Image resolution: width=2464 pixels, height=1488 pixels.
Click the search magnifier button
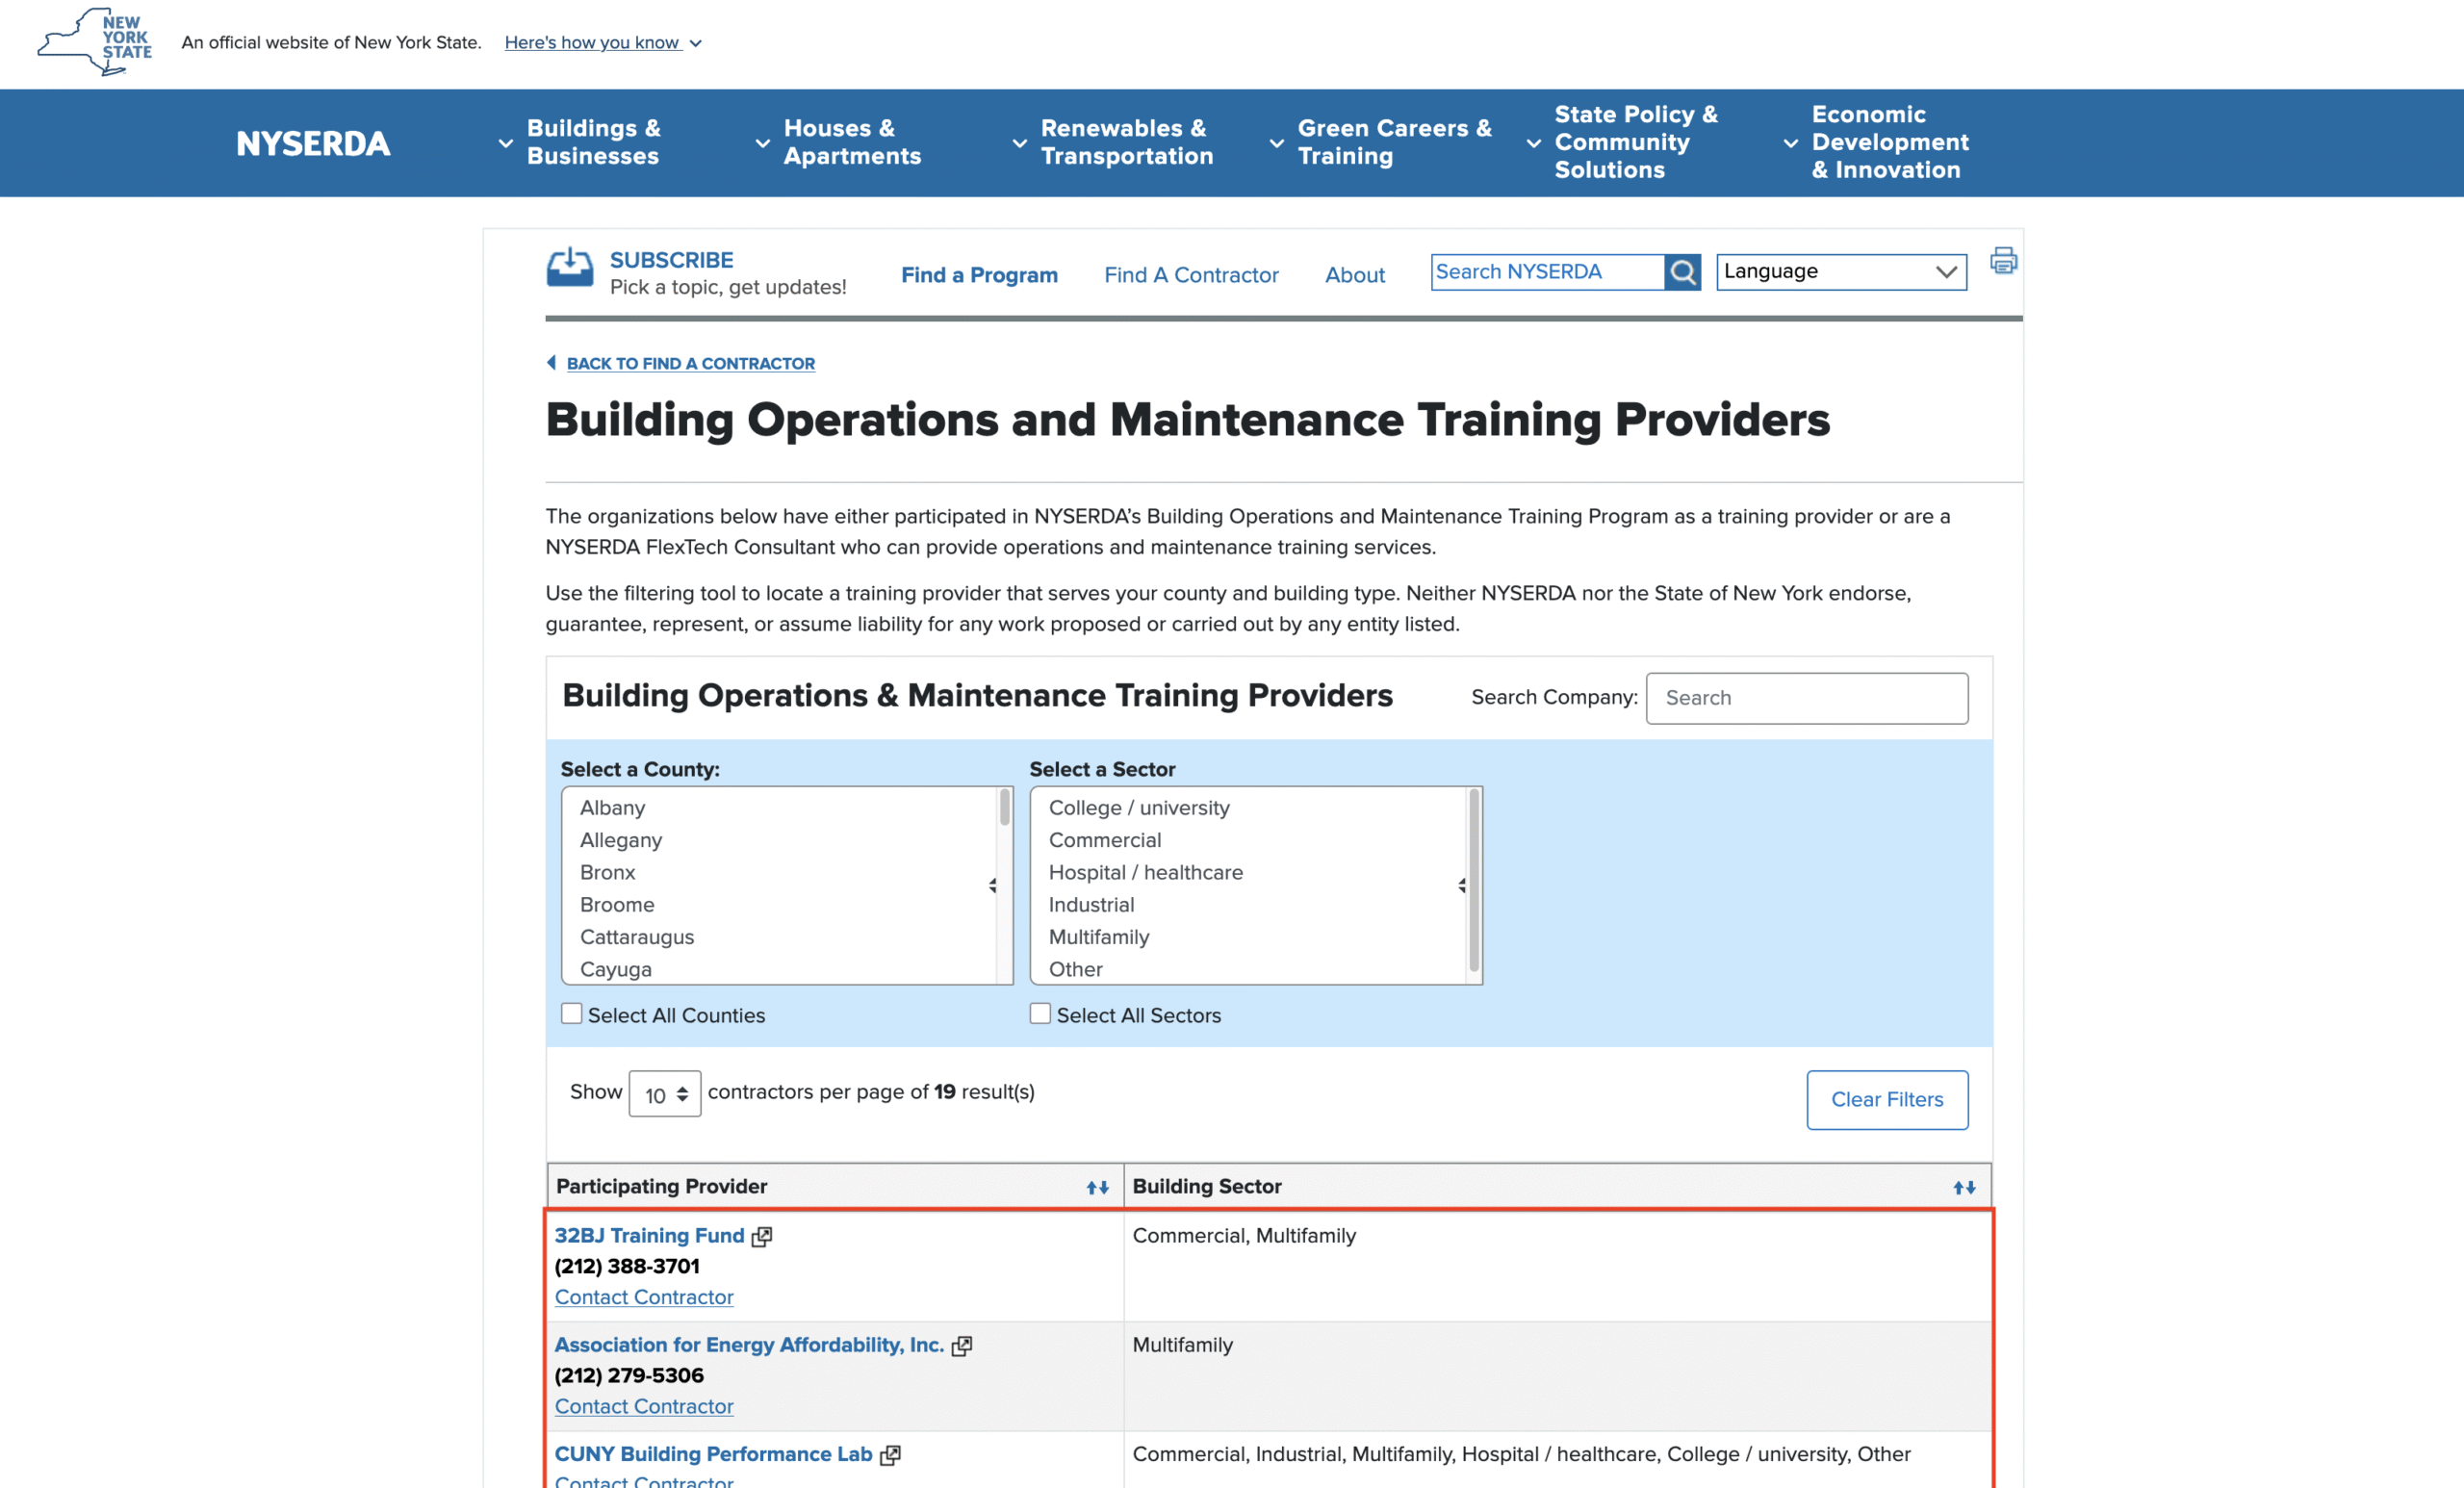click(x=1682, y=272)
